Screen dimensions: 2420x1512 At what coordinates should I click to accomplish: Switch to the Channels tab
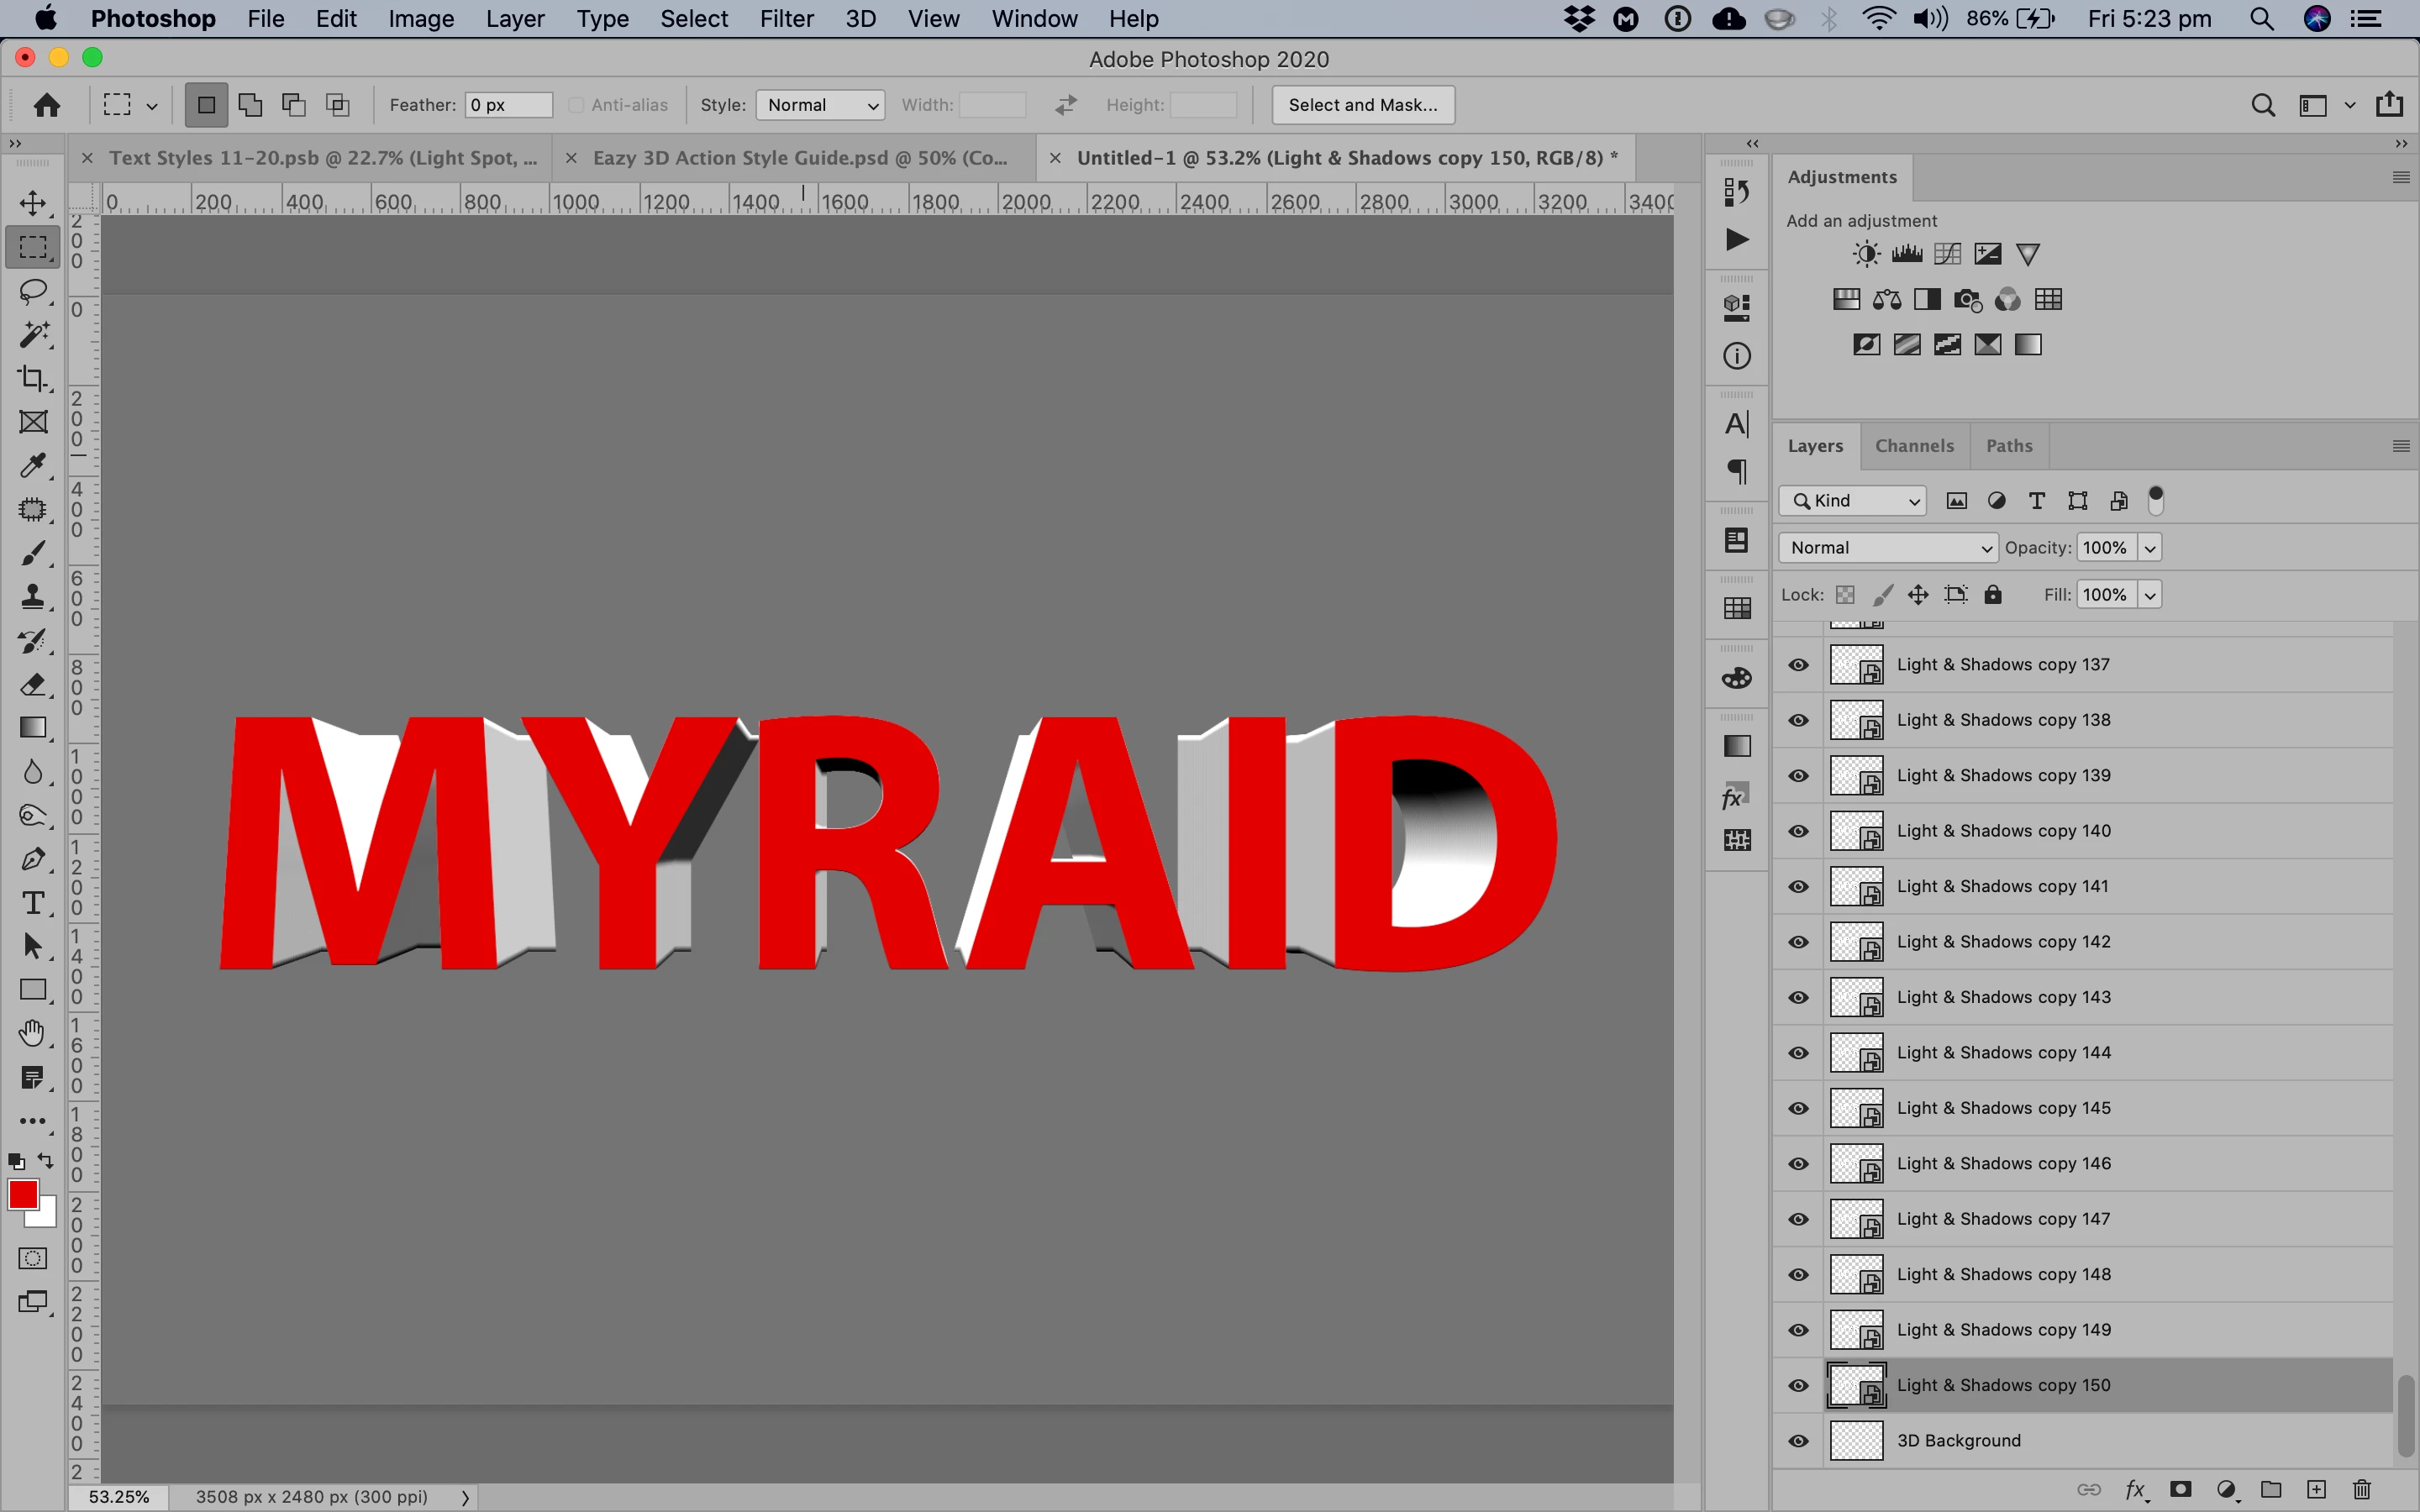1914,446
